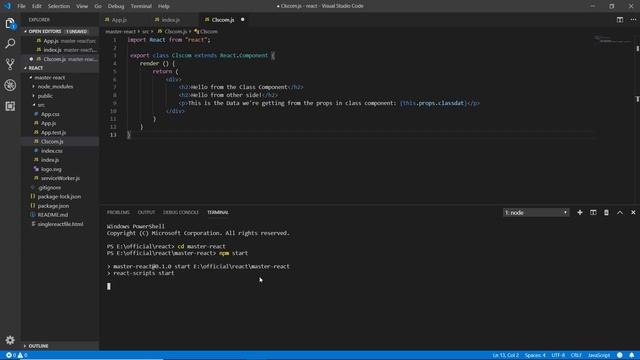Click the unsaved dot on Clscom.js tab

click(x=242, y=20)
